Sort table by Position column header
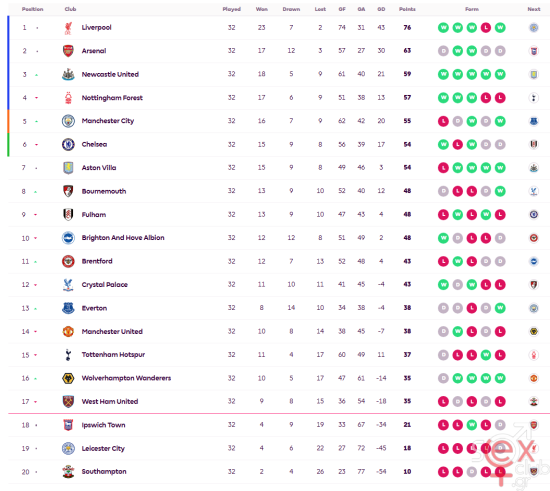 pyautogui.click(x=32, y=9)
